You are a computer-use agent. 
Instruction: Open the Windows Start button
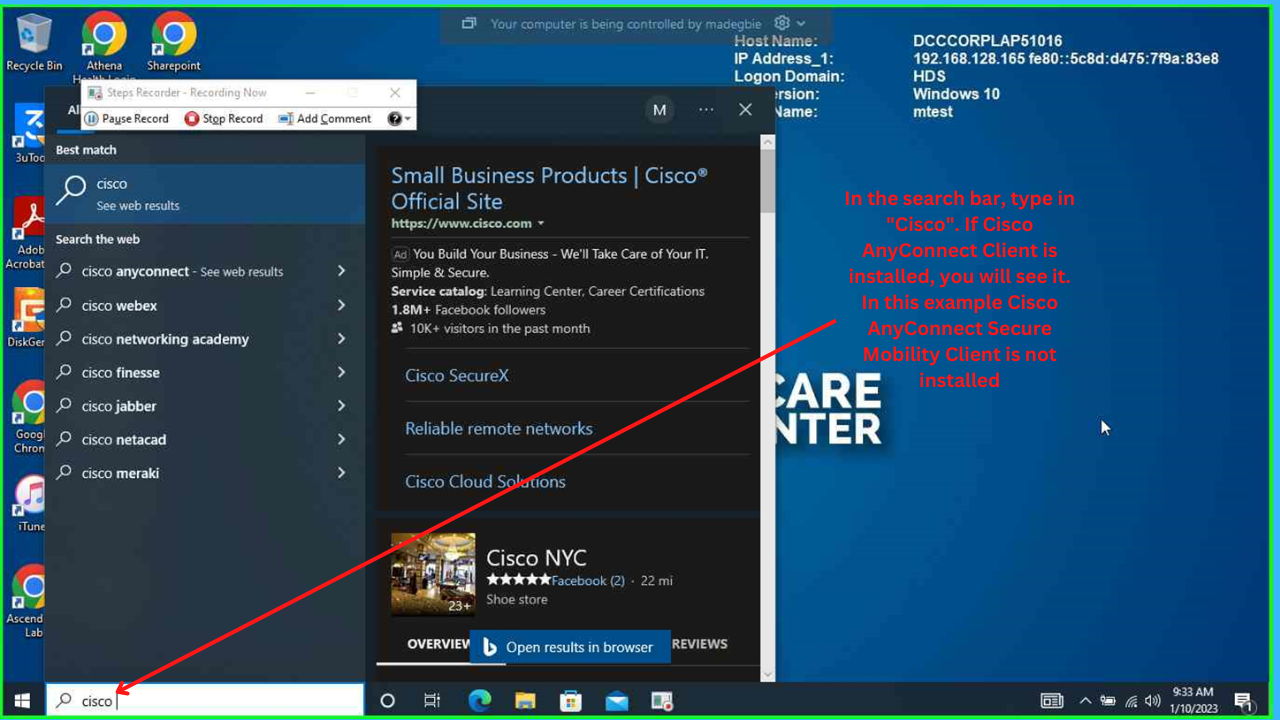pos(22,701)
